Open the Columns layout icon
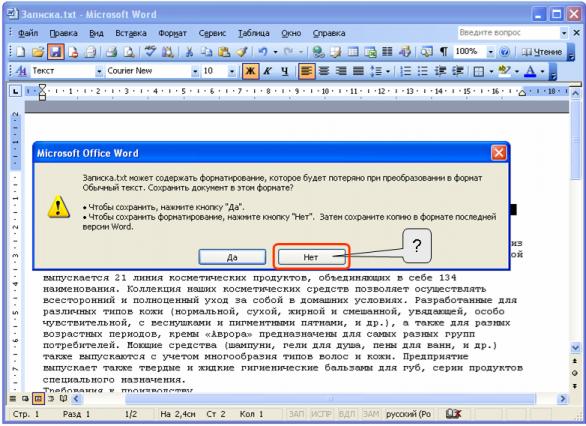This screenshot has width=586, height=426. pyautogui.click(x=387, y=52)
